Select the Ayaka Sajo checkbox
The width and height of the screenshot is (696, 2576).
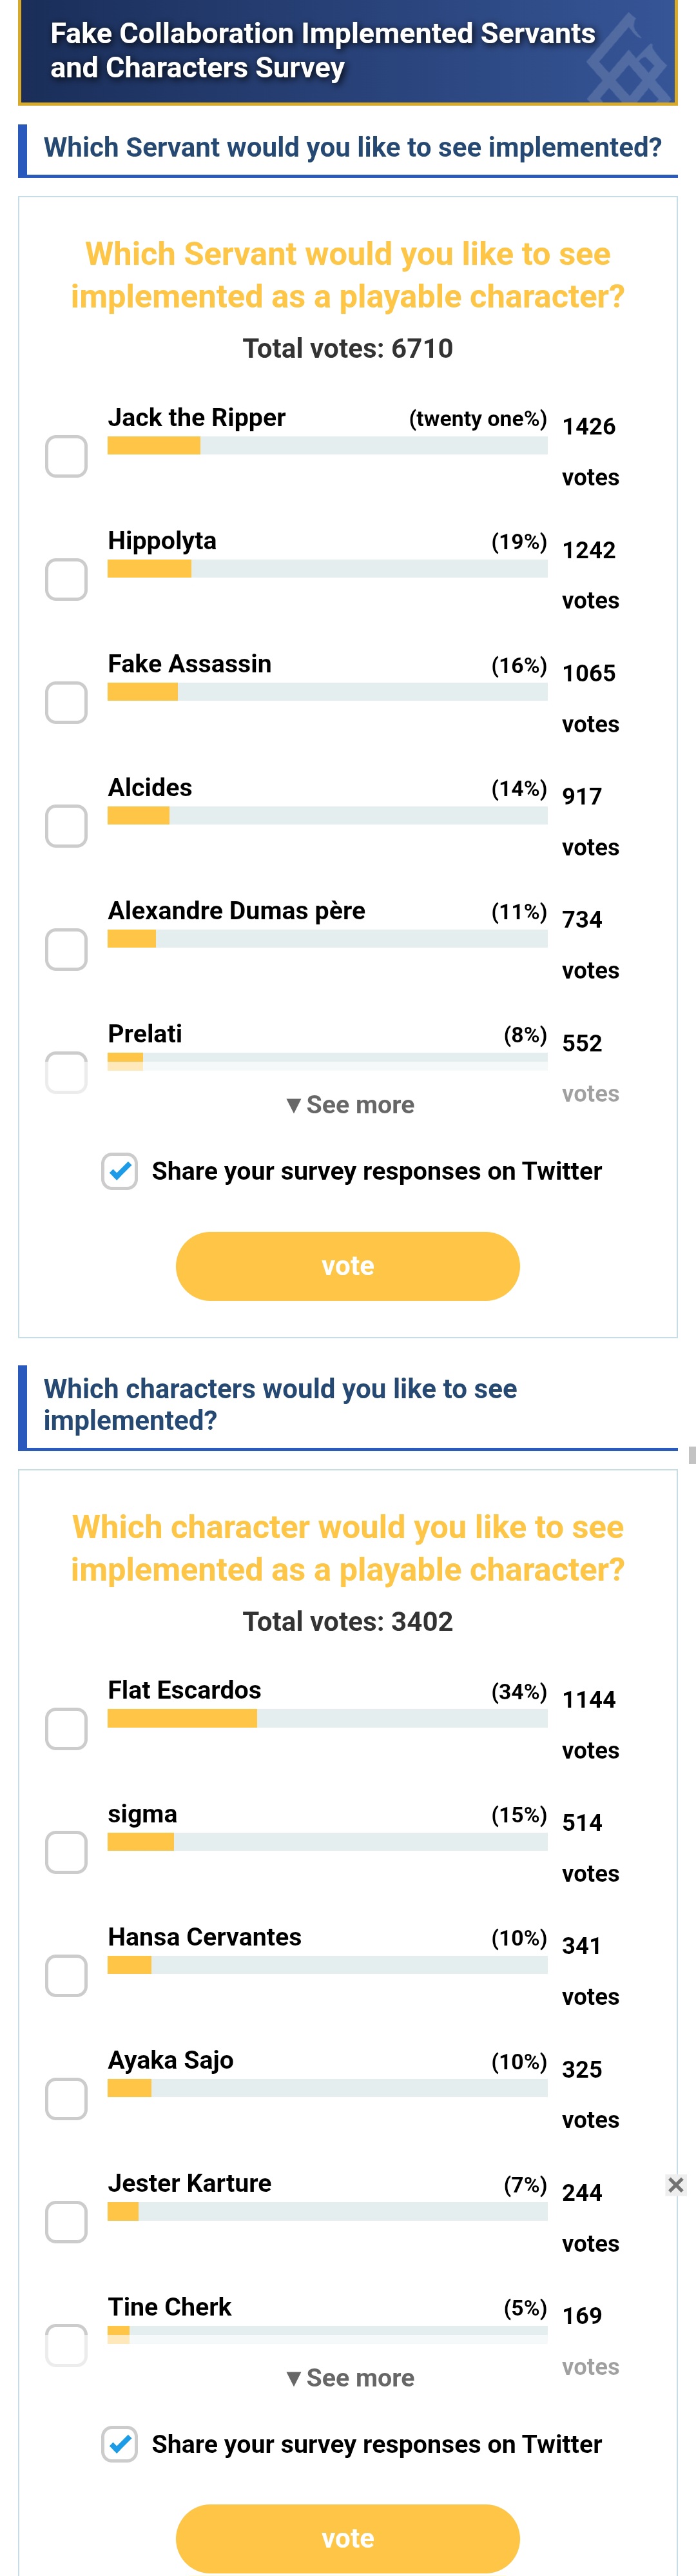coord(66,2099)
